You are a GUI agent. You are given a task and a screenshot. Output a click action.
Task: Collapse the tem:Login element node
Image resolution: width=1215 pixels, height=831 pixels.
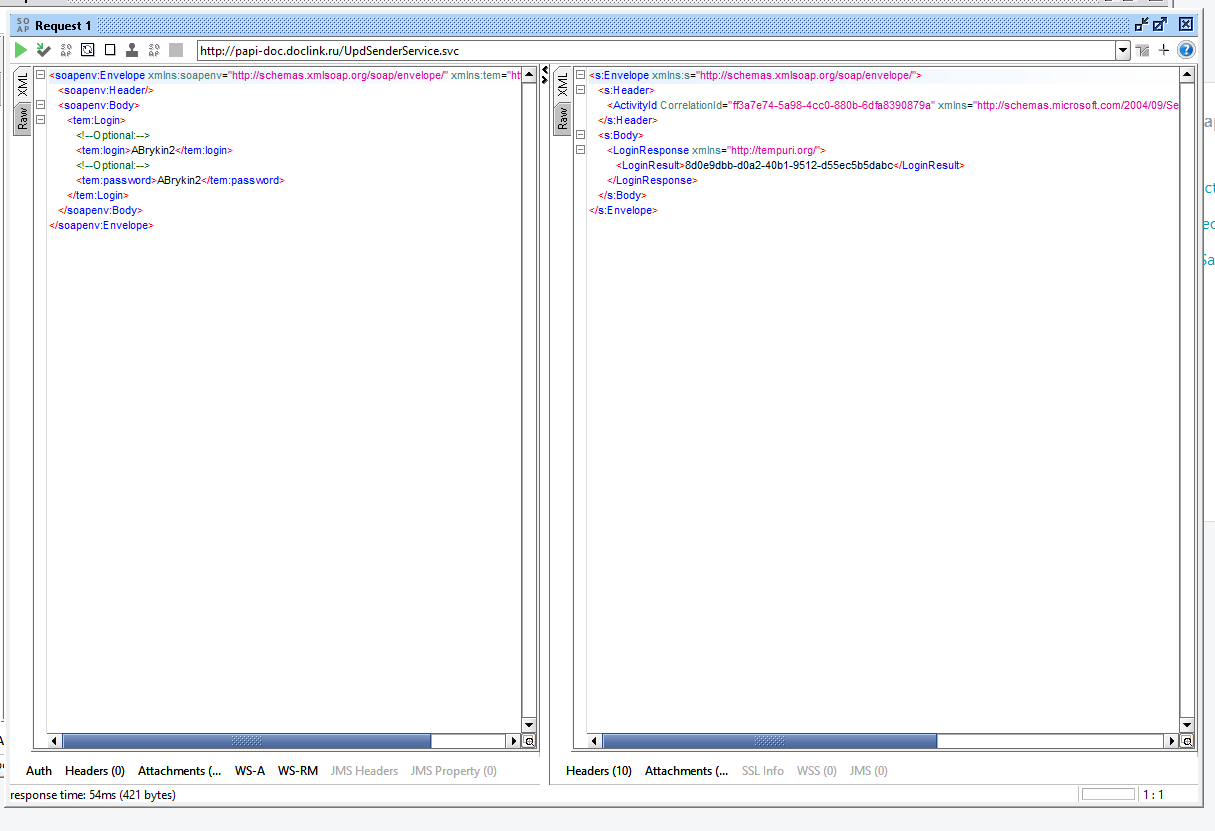point(39,120)
